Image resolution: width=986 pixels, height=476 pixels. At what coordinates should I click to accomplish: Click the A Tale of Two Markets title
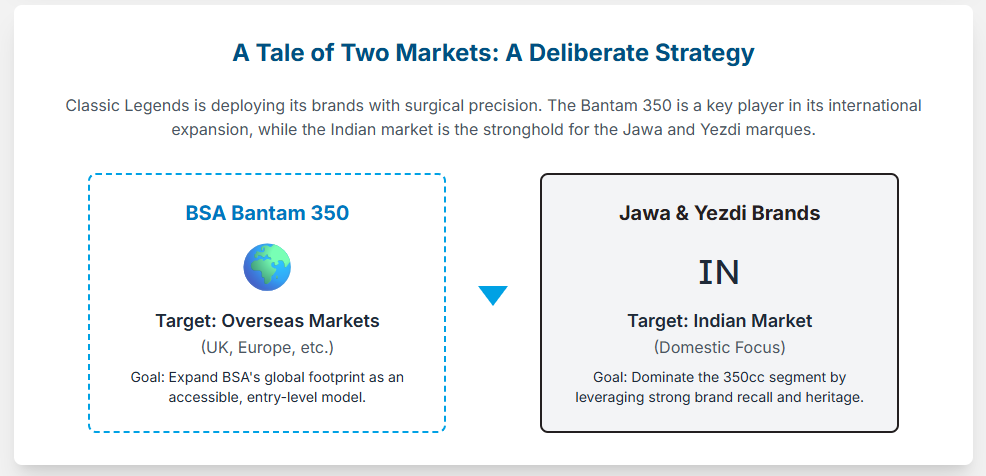coord(493,53)
